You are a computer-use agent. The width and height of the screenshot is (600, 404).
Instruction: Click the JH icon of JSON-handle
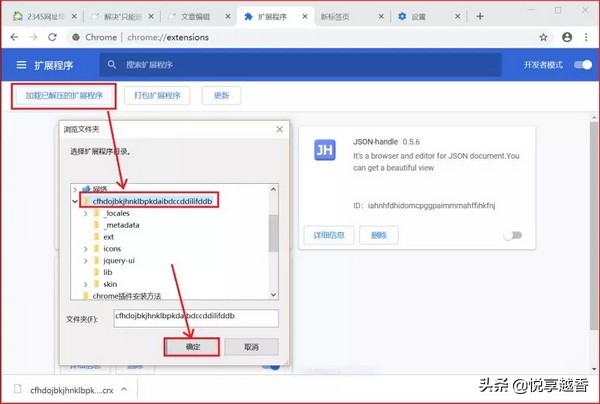[x=325, y=150]
